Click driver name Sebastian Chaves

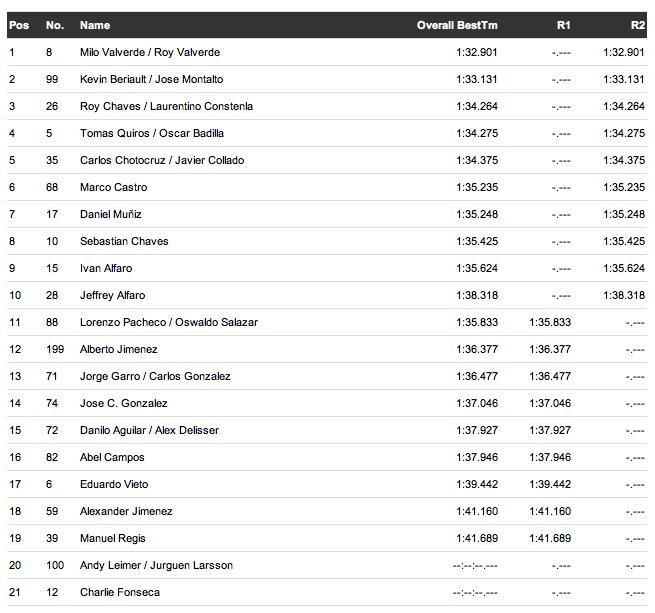[x=124, y=241]
